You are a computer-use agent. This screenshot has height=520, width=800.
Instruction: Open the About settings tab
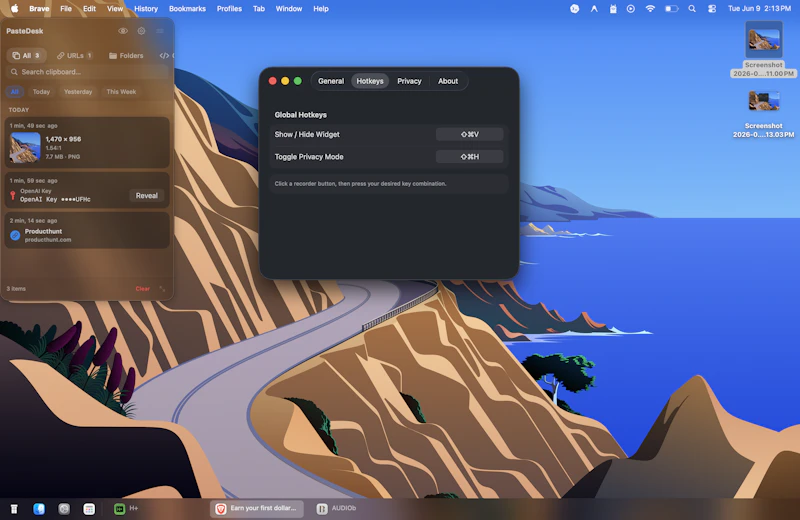click(448, 81)
